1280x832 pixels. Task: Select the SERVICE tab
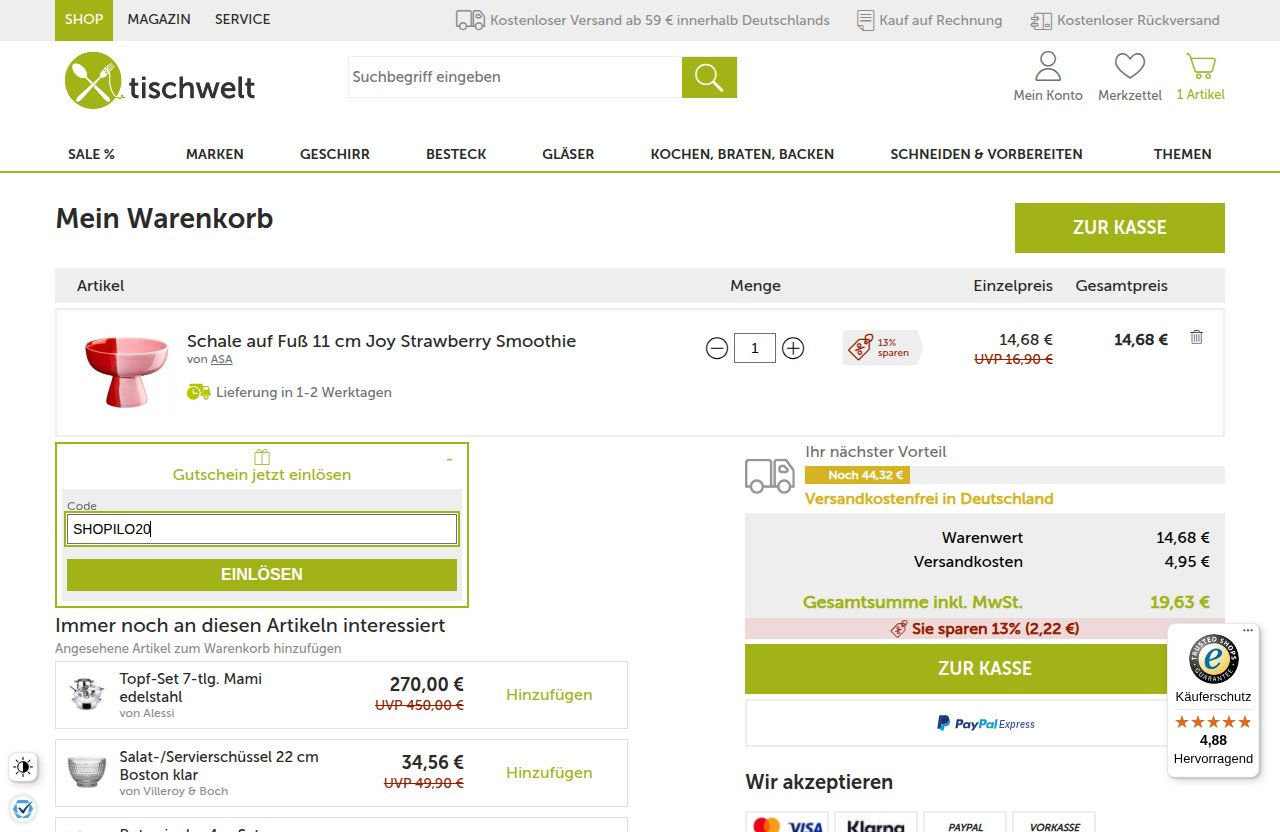(243, 20)
